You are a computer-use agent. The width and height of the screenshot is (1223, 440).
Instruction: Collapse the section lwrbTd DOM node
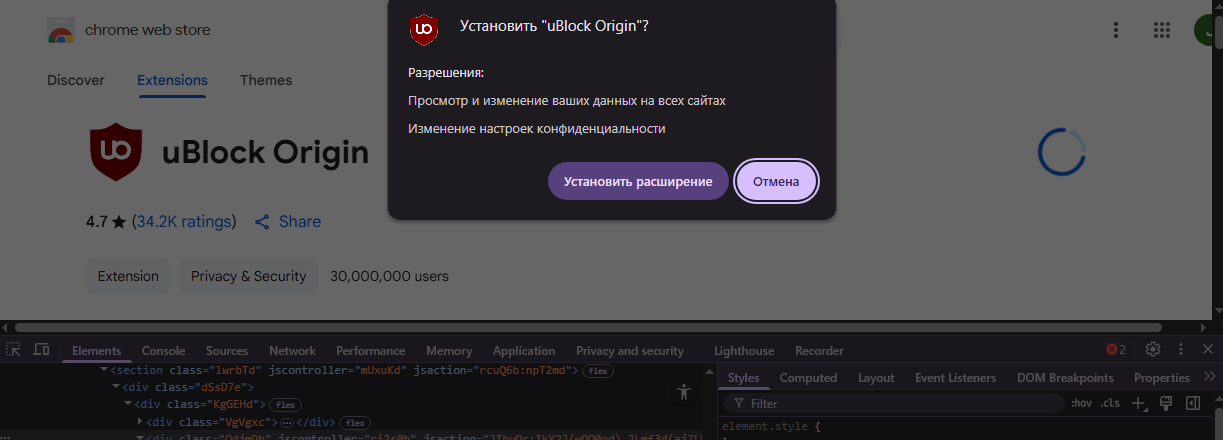click(103, 371)
